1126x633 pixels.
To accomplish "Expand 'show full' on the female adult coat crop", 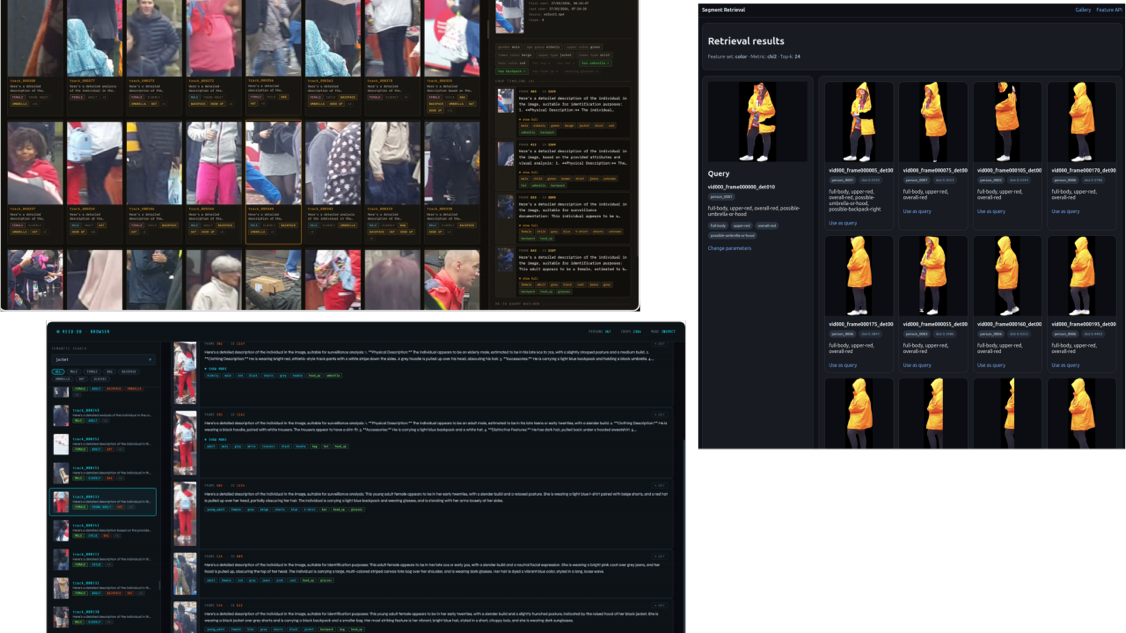I will pyautogui.click(x=529, y=278).
